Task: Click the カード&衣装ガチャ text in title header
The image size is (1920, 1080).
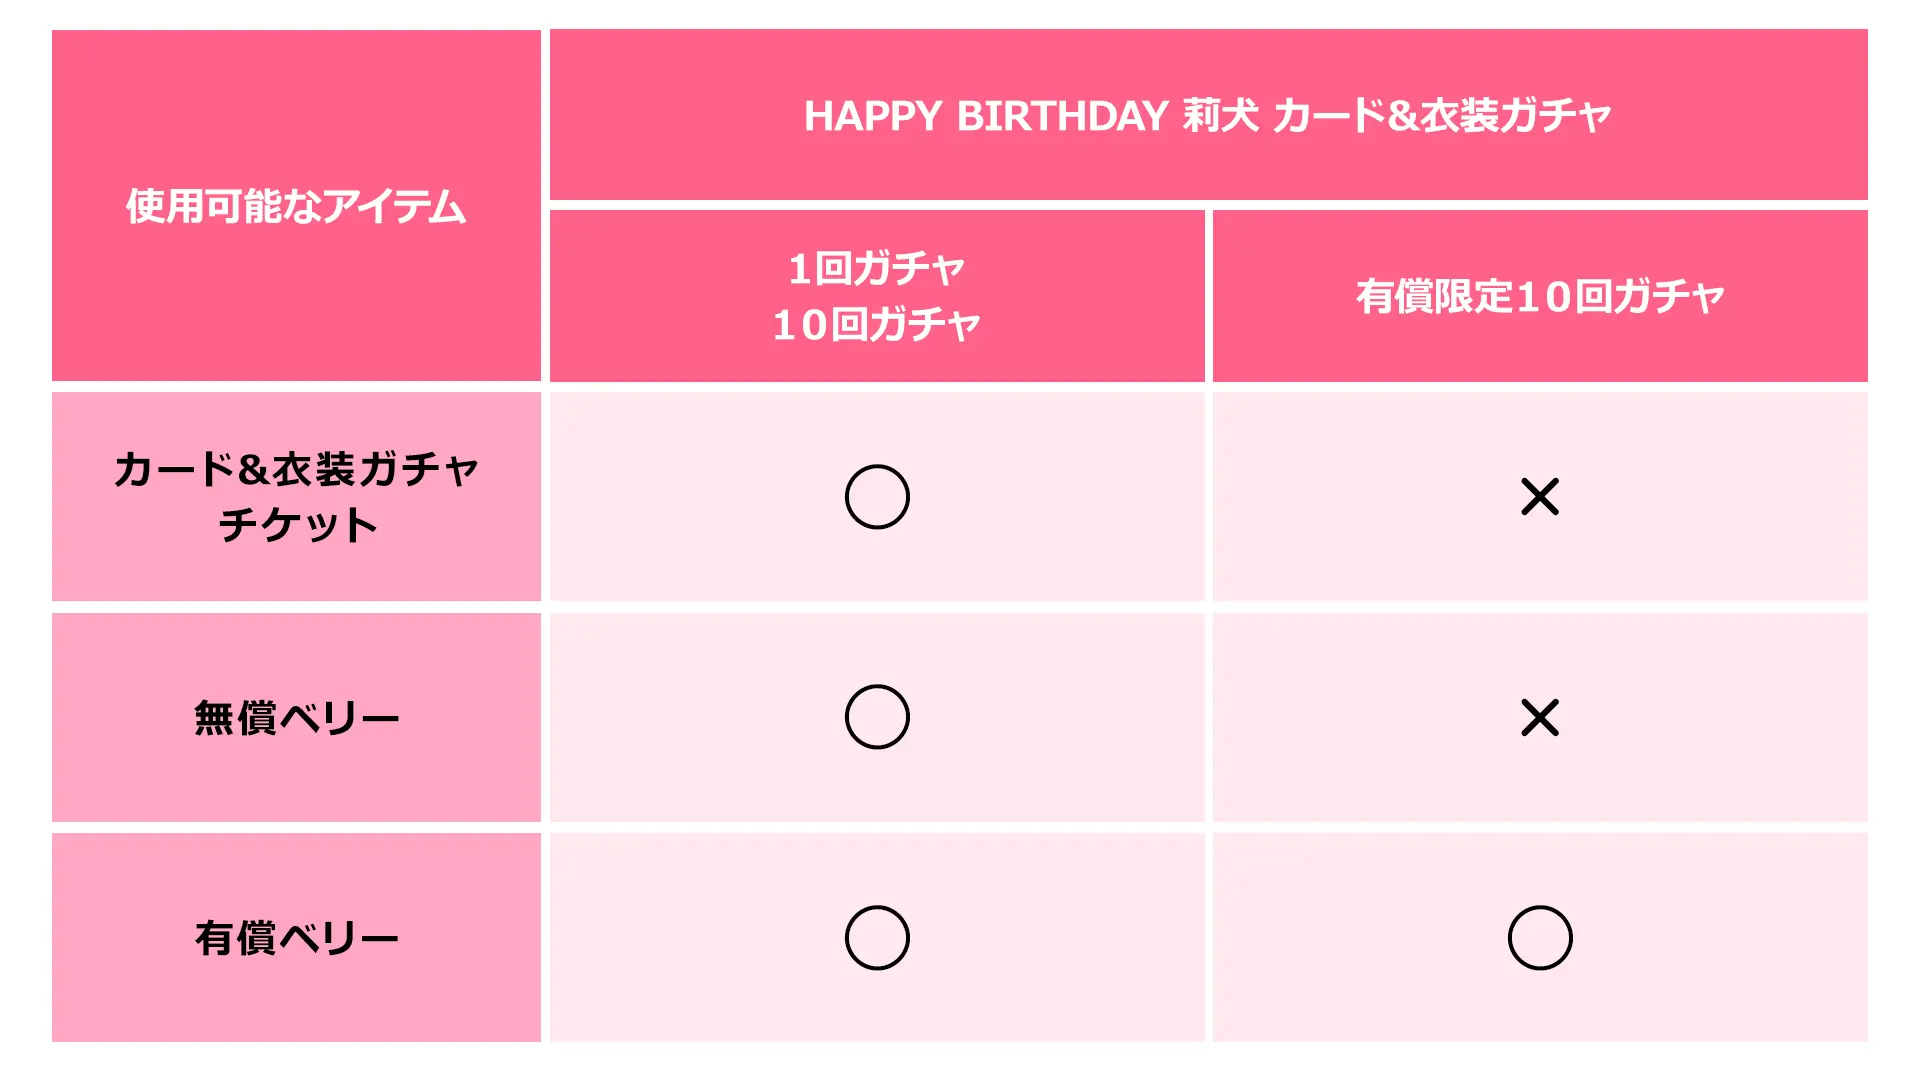Action: pyautogui.click(x=1442, y=115)
